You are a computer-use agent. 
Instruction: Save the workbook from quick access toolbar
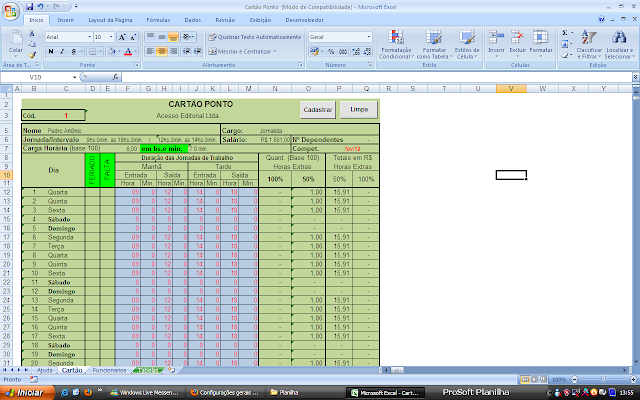(29, 7)
